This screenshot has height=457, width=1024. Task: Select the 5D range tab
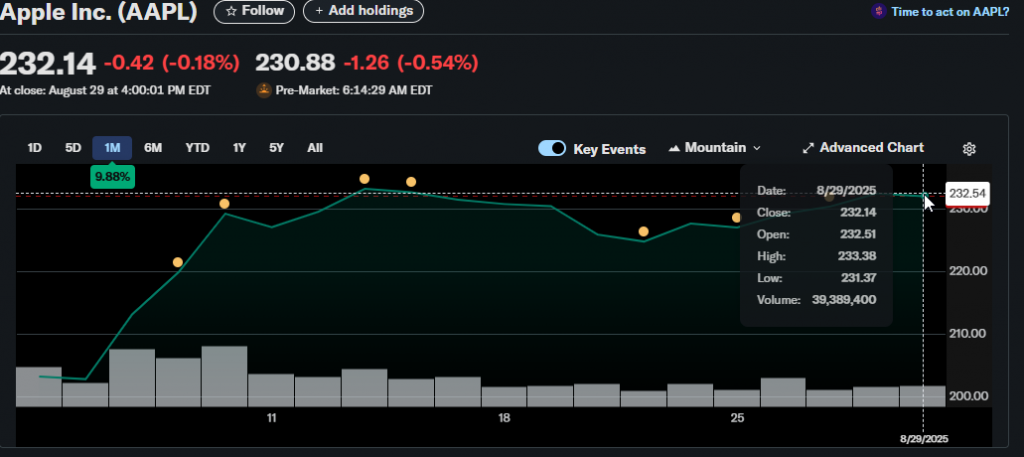point(73,148)
